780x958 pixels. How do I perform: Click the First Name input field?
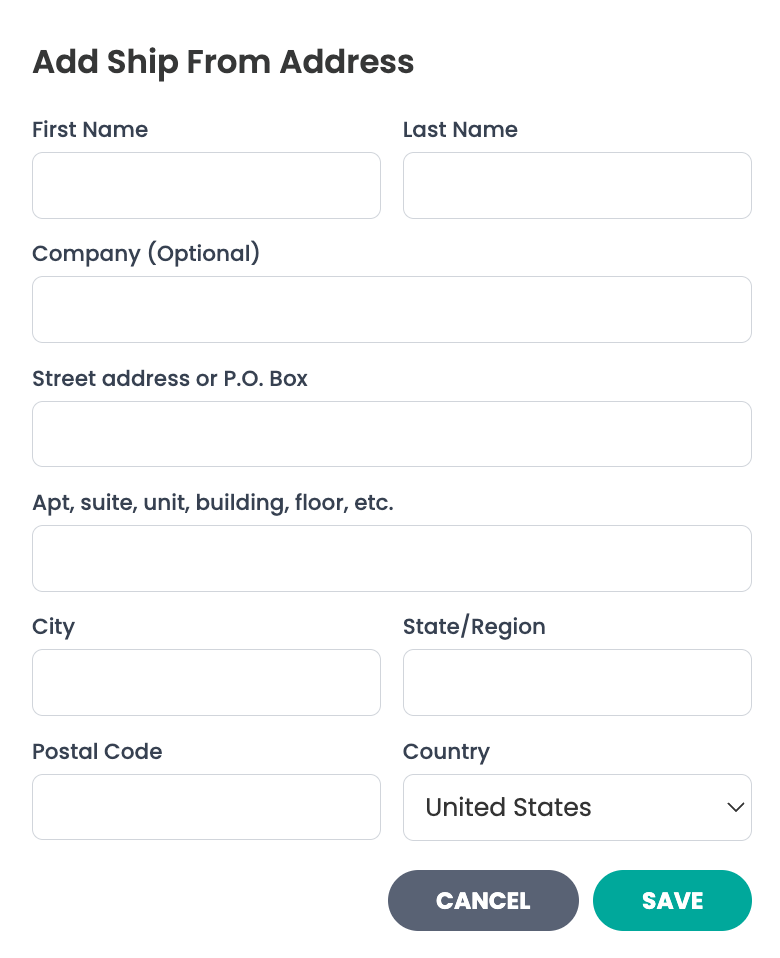point(206,185)
